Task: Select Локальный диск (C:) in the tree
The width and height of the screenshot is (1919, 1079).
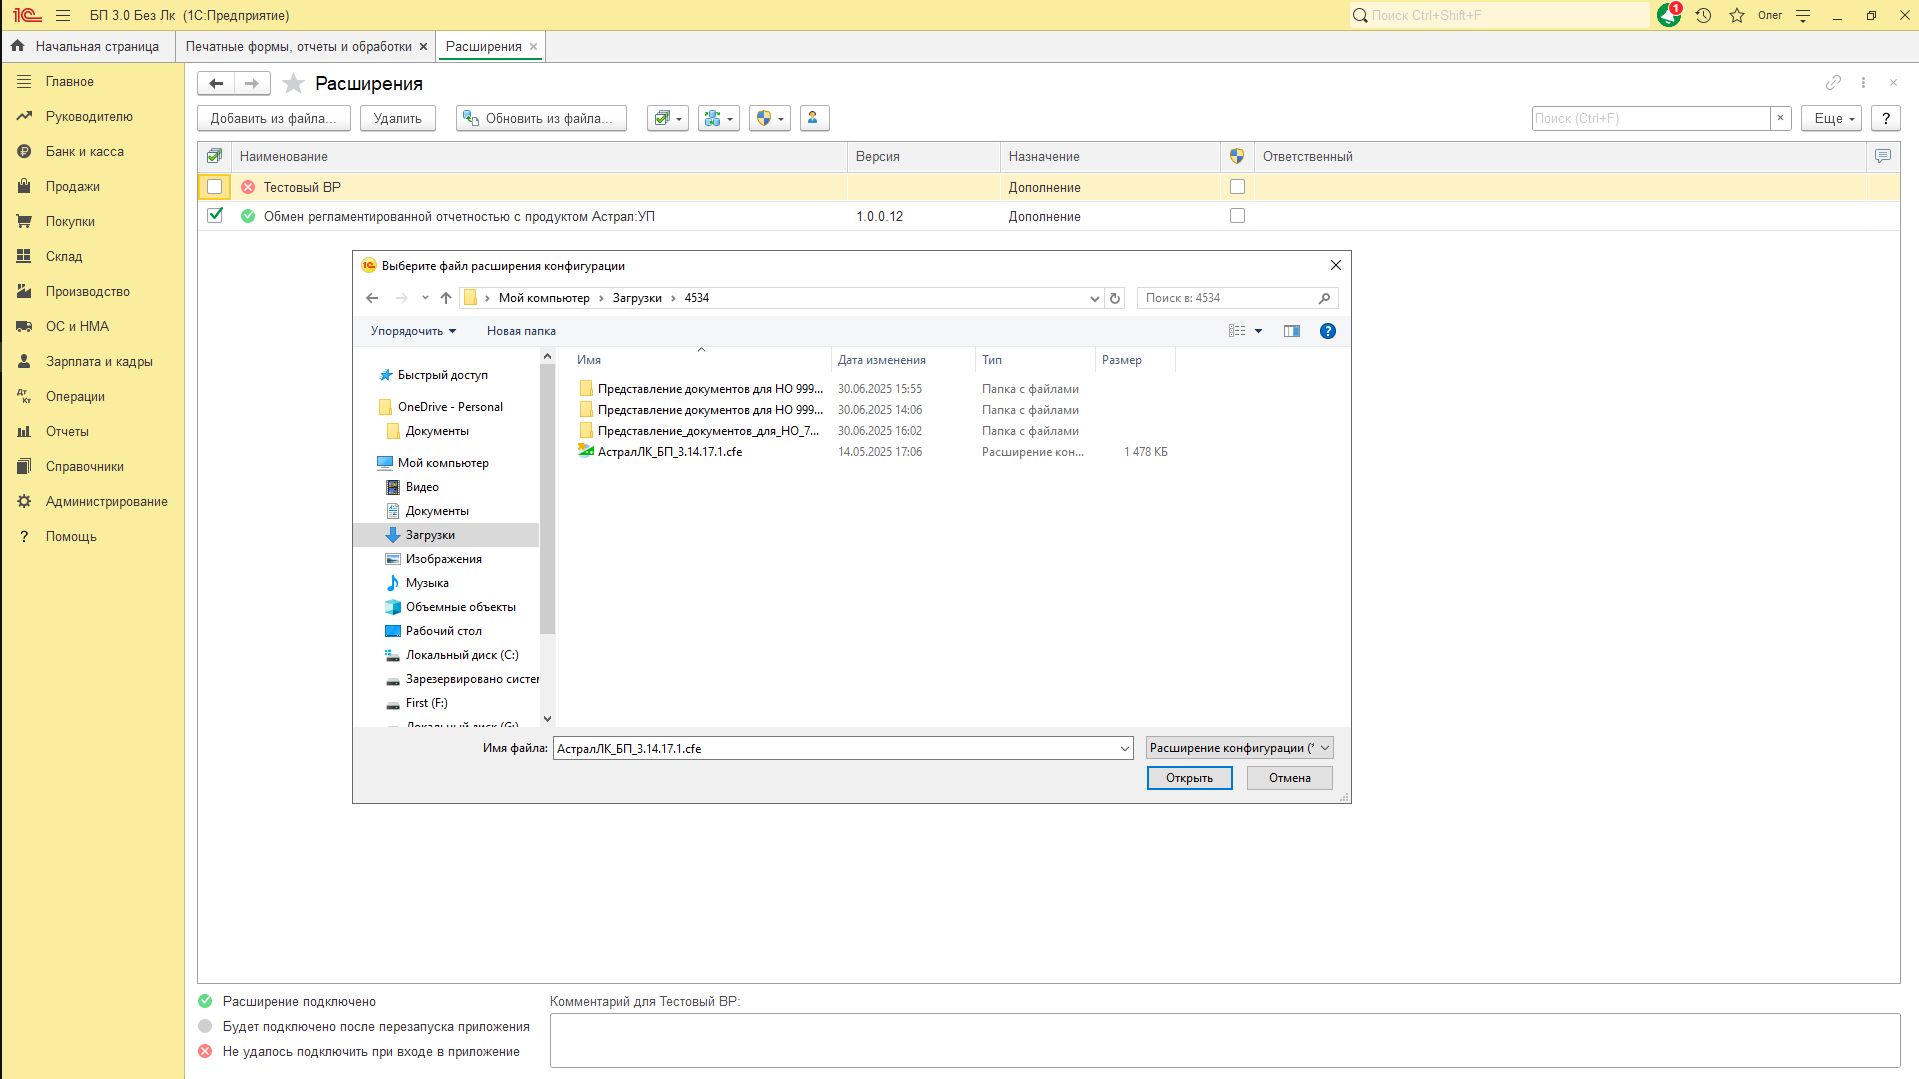Action: click(x=461, y=655)
